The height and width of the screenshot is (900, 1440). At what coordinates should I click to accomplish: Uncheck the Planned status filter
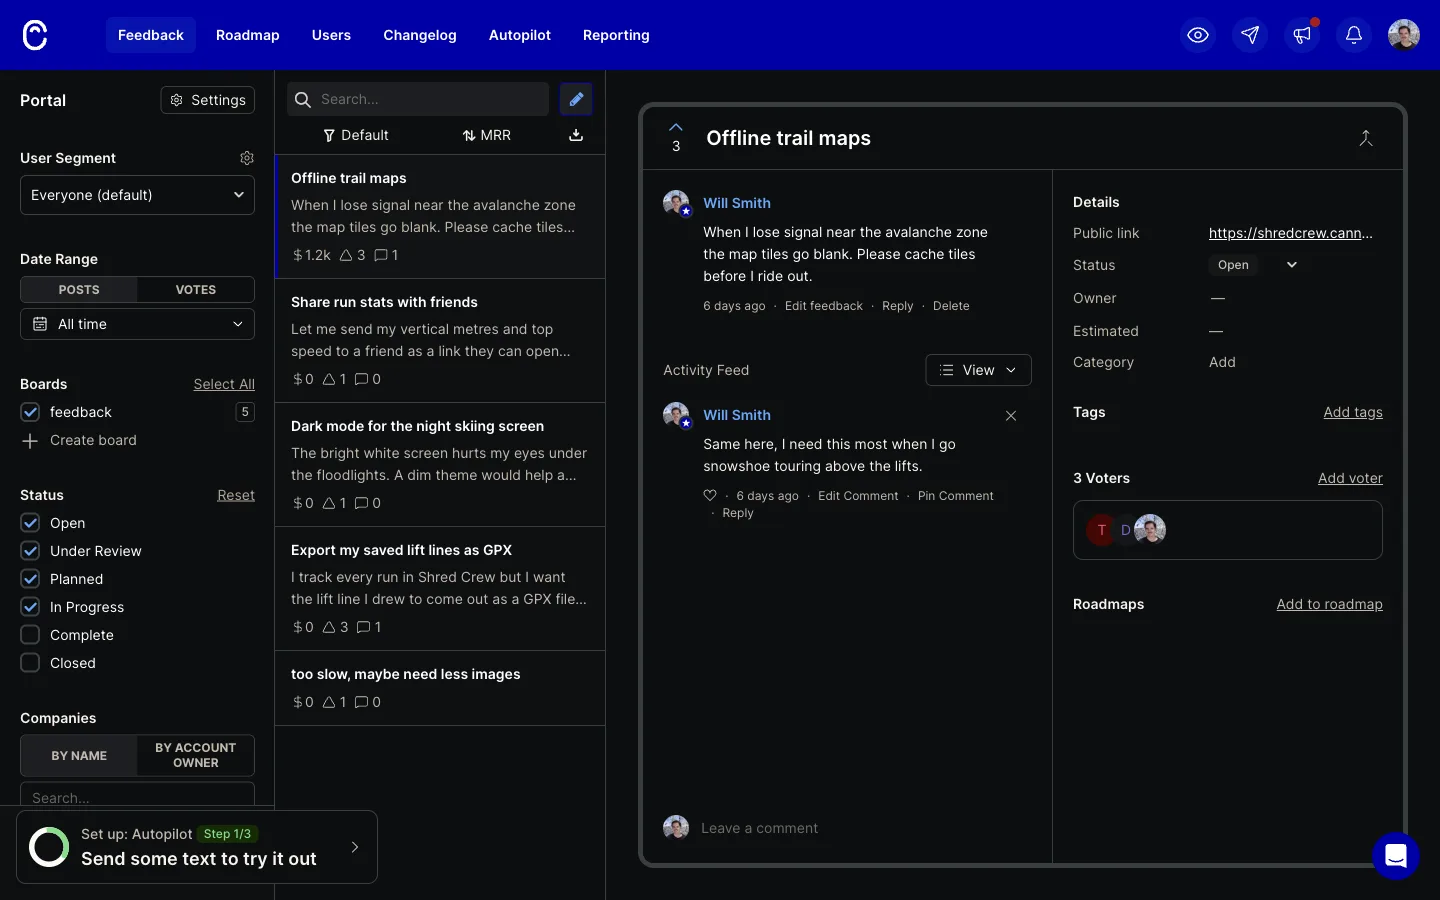30,579
